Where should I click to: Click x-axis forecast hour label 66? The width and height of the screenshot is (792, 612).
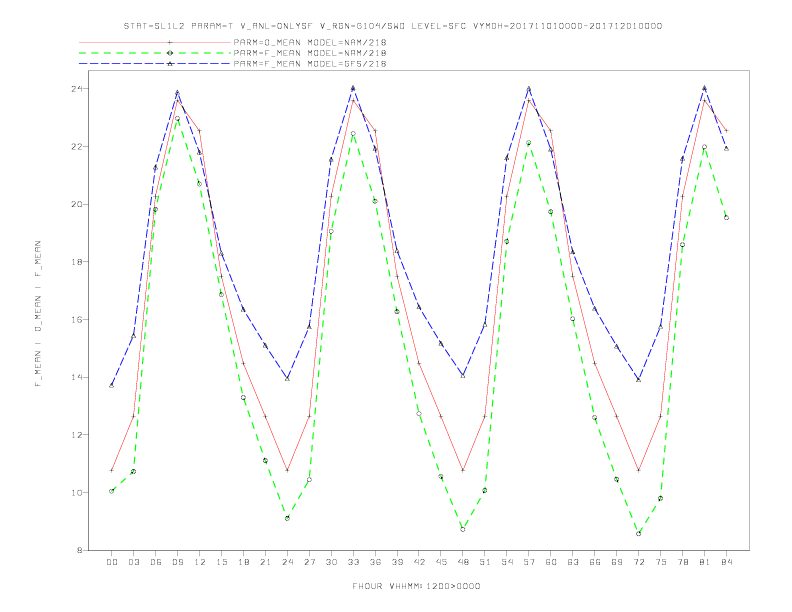pos(595,562)
